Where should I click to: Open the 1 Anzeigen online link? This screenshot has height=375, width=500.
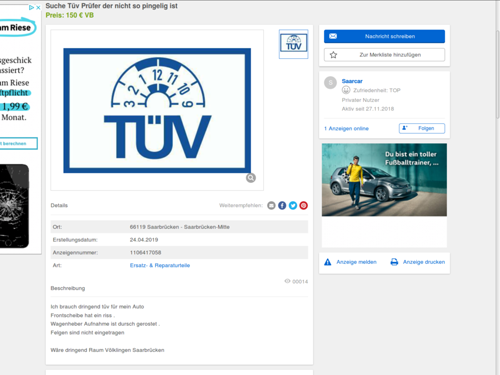click(x=346, y=128)
